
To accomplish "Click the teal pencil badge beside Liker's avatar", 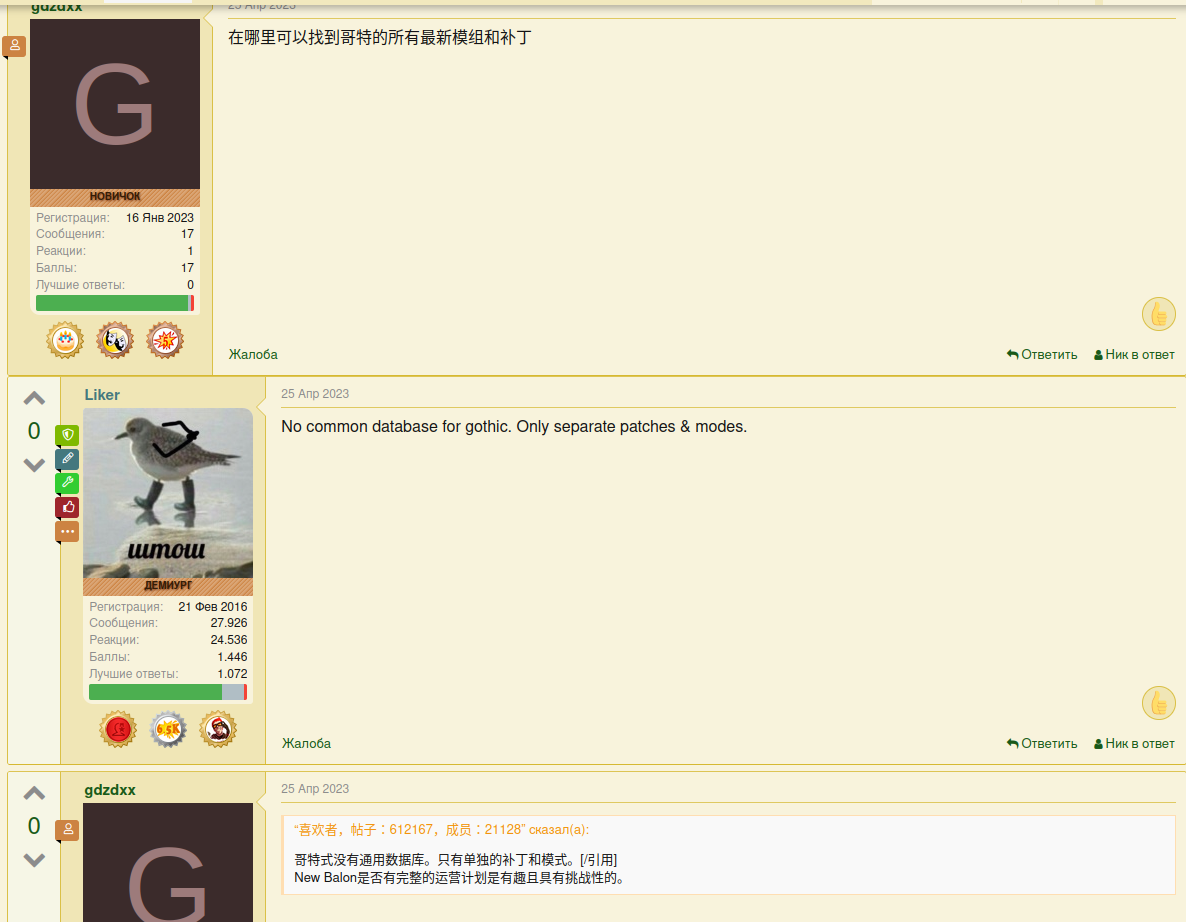I will point(67,458).
